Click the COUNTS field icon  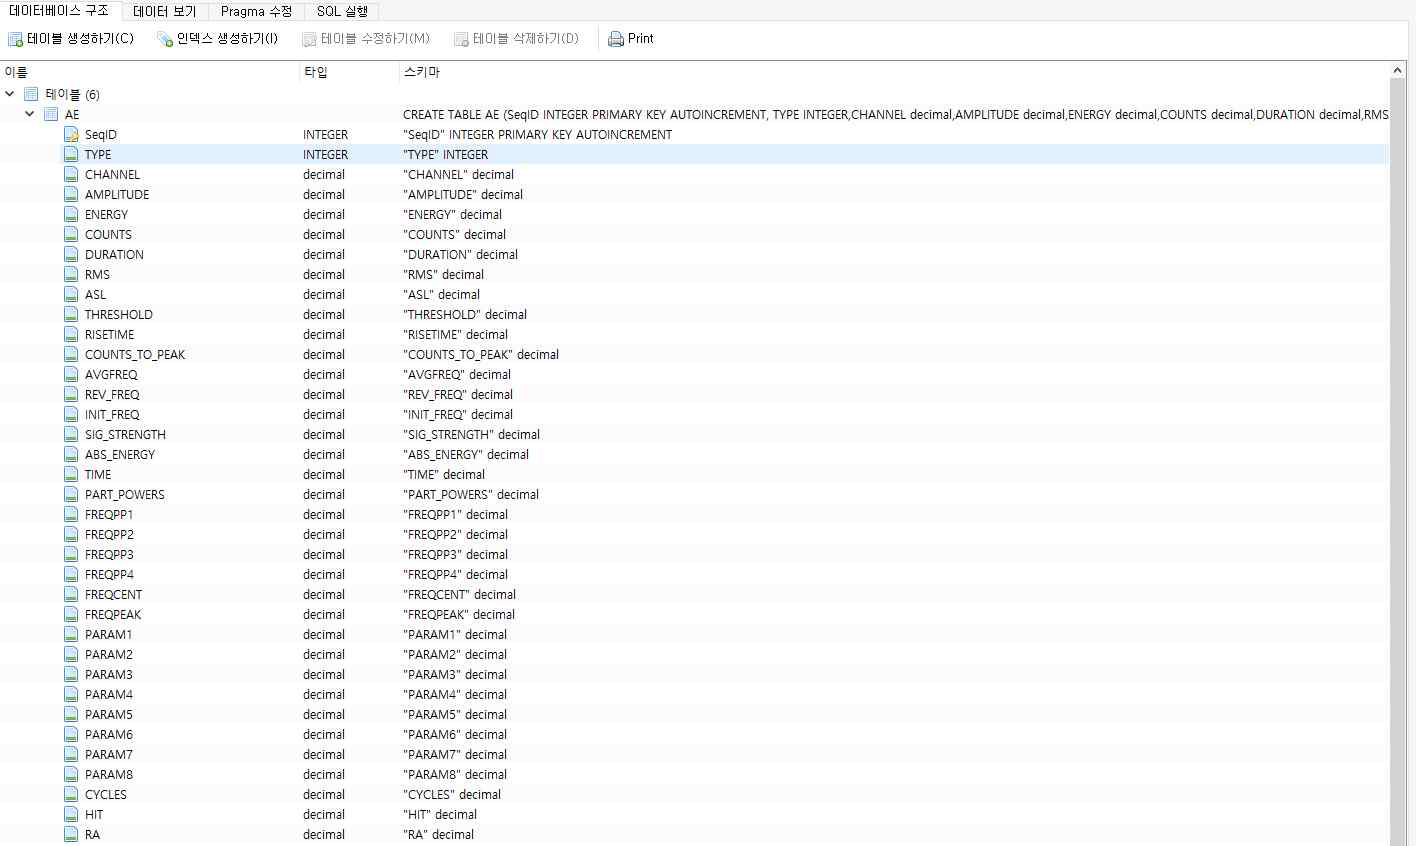coord(71,234)
